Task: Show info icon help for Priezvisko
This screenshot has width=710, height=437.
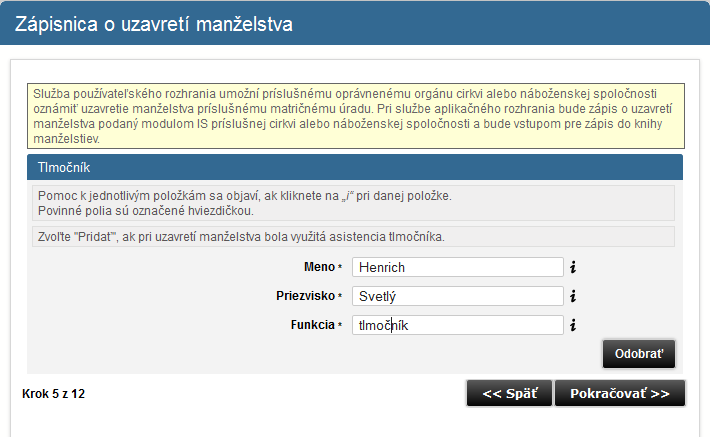Action: 573,296
